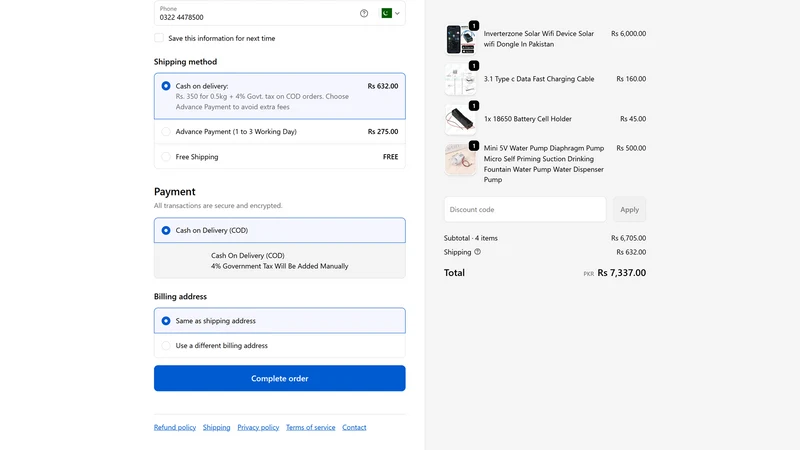Image resolution: width=800 pixels, height=450 pixels.
Task: Click the 1x 18650 Battery Cell Holder name
Action: [528, 119]
